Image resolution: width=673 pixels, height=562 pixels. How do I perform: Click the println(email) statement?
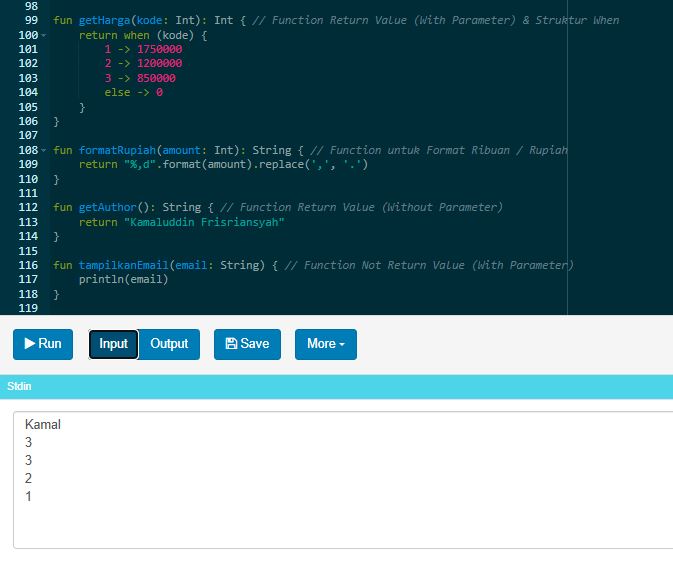[123, 279]
